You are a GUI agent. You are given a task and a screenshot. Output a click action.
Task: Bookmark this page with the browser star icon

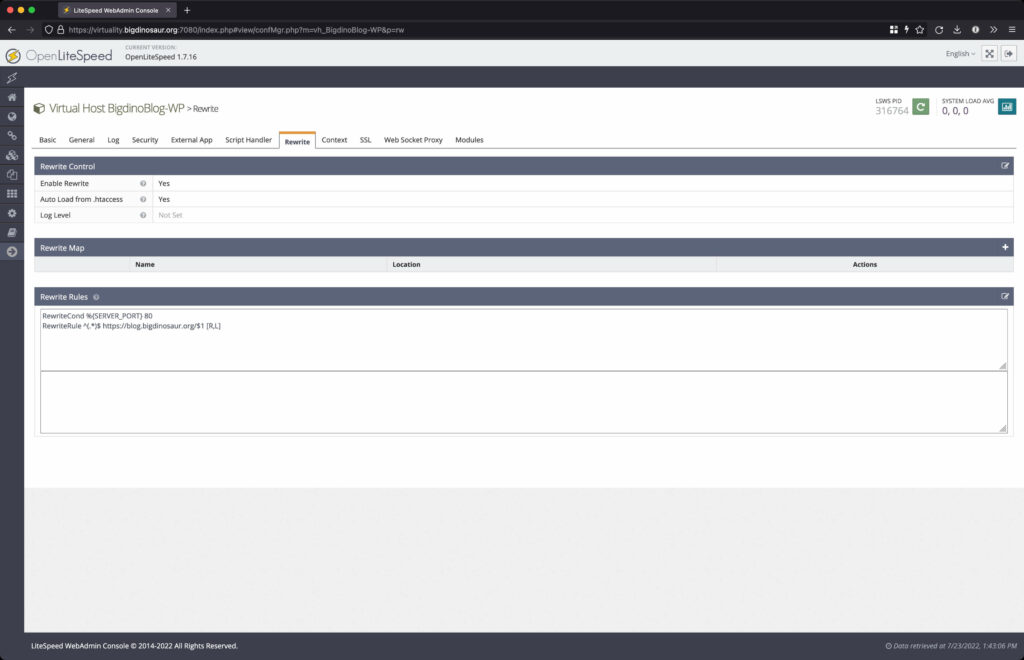(920, 29)
